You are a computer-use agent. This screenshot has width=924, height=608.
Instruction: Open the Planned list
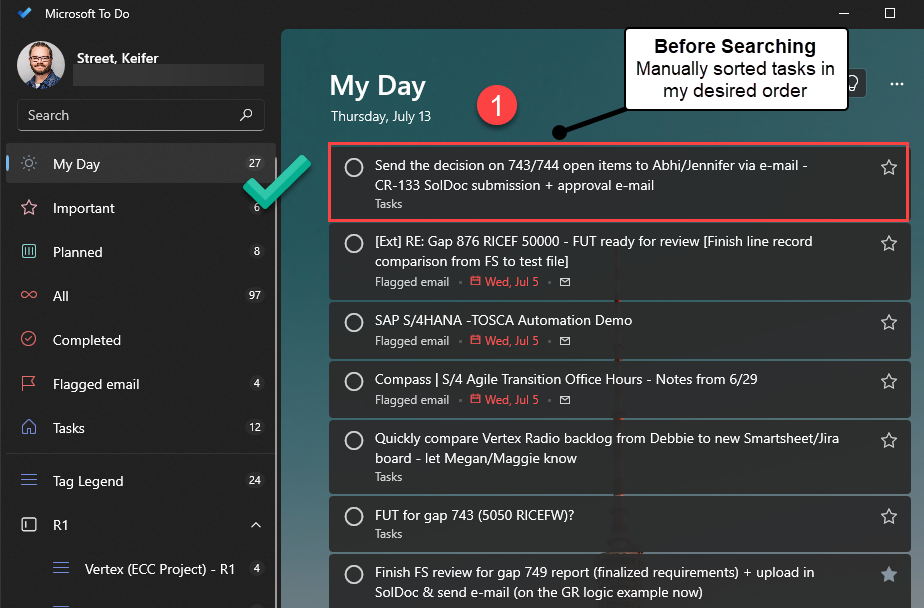click(141, 252)
